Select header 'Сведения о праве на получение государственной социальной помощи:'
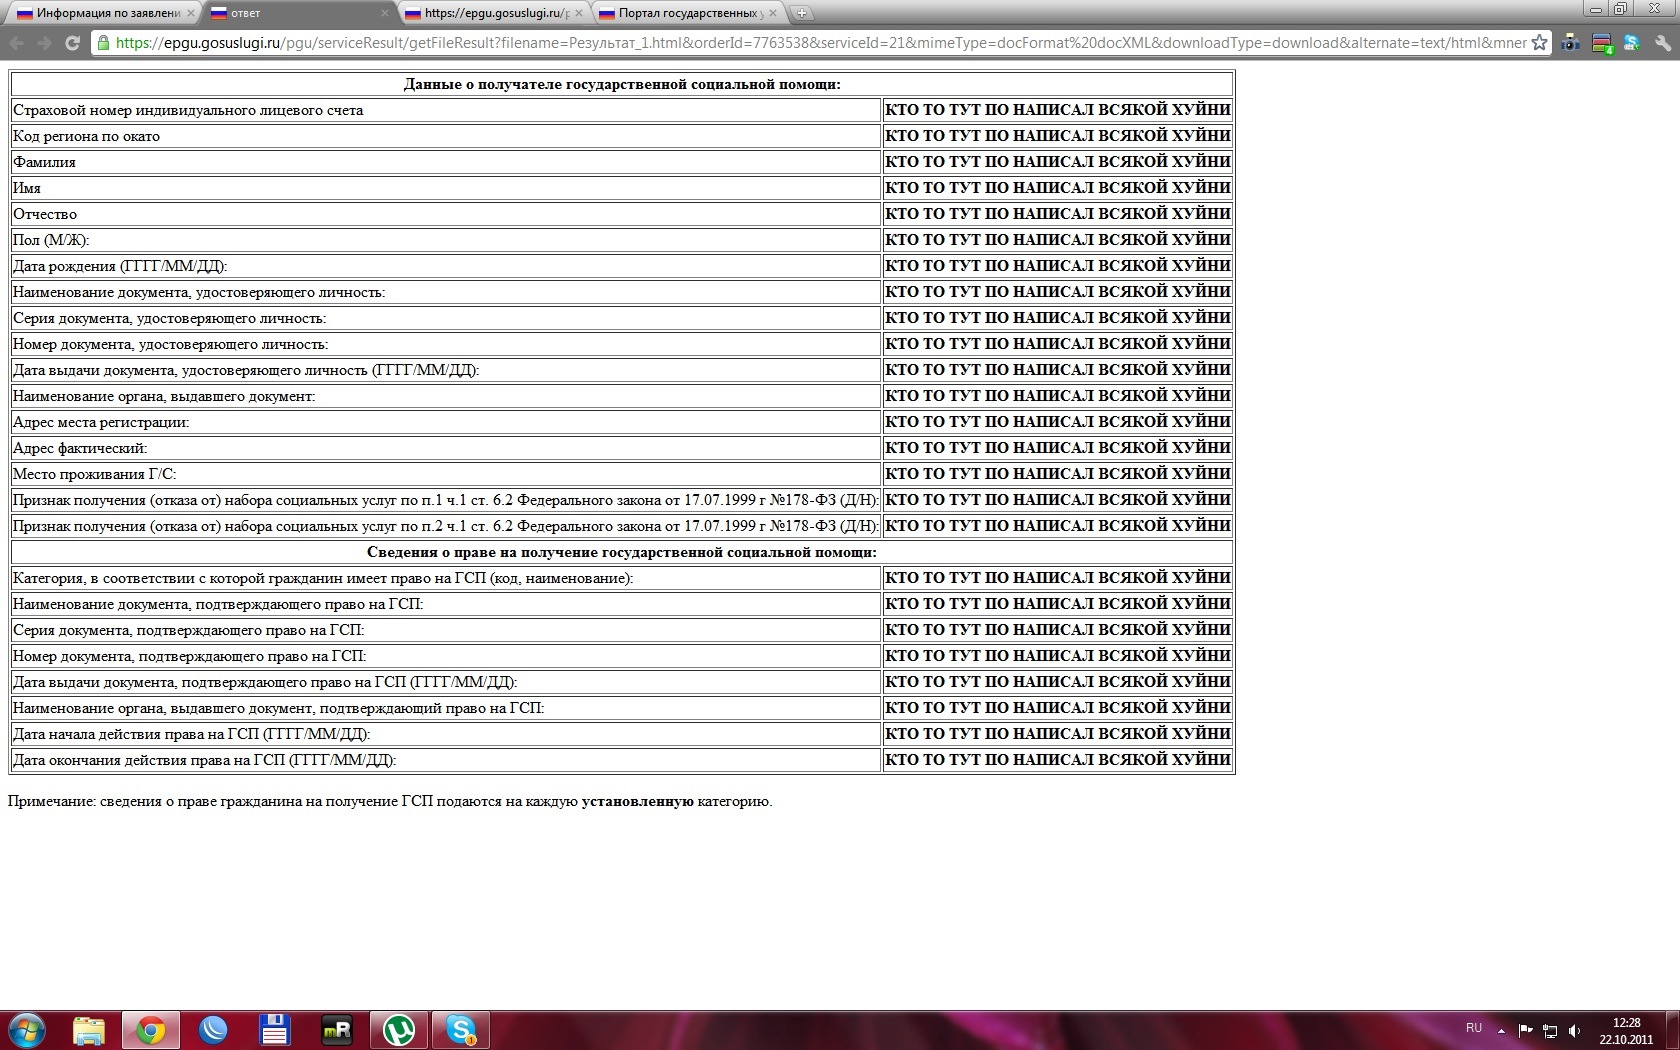Viewport: 1680px width, 1050px height. tap(622, 552)
